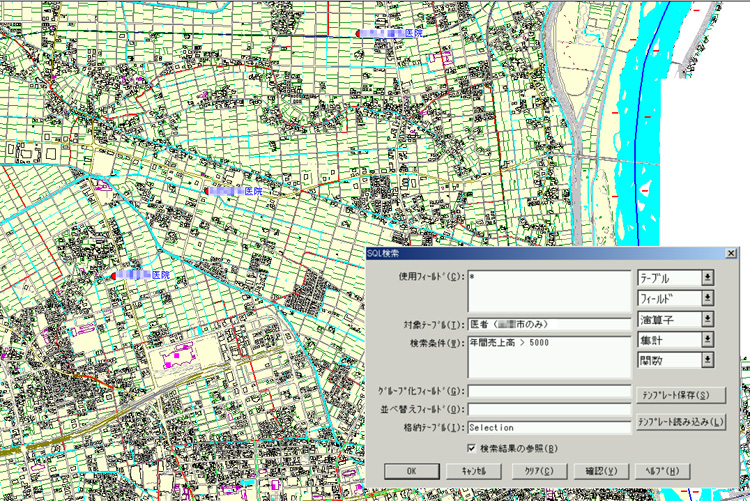750x501 pixels.
Task: Expand the フィールド dropdown
Action: [x=676, y=299]
